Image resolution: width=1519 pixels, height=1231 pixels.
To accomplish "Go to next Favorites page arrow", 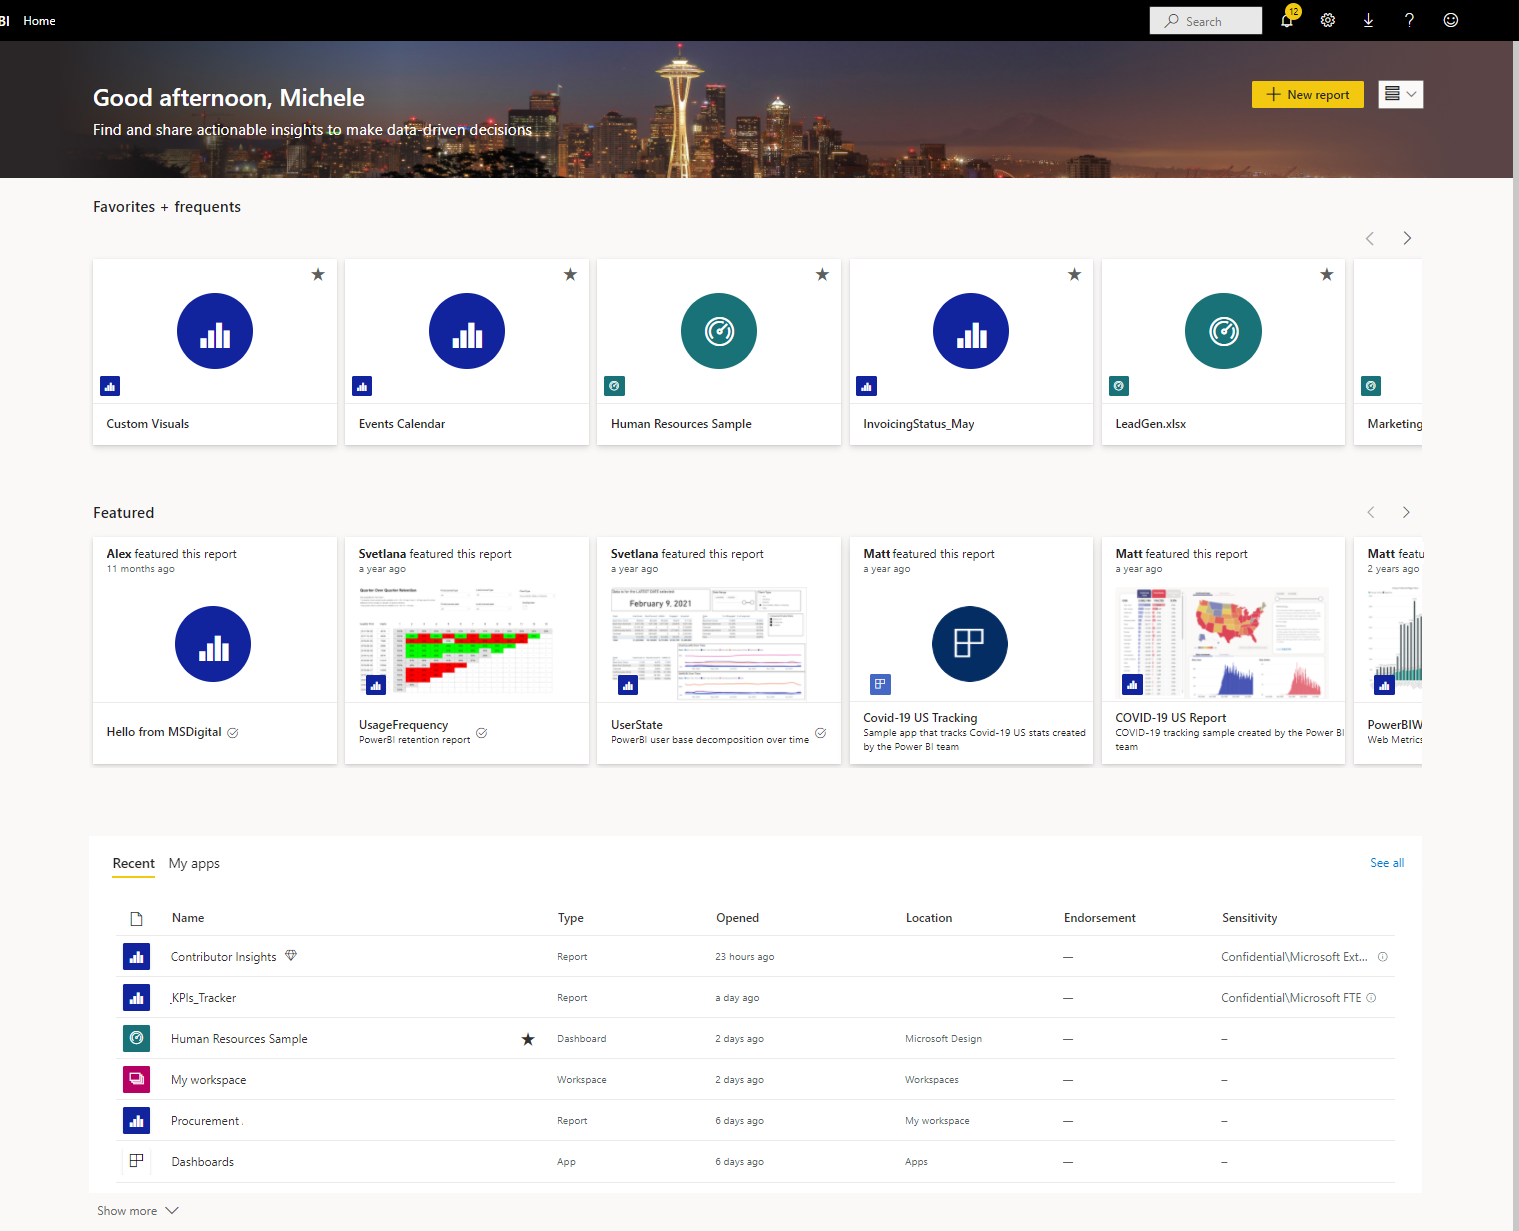I will (1407, 238).
